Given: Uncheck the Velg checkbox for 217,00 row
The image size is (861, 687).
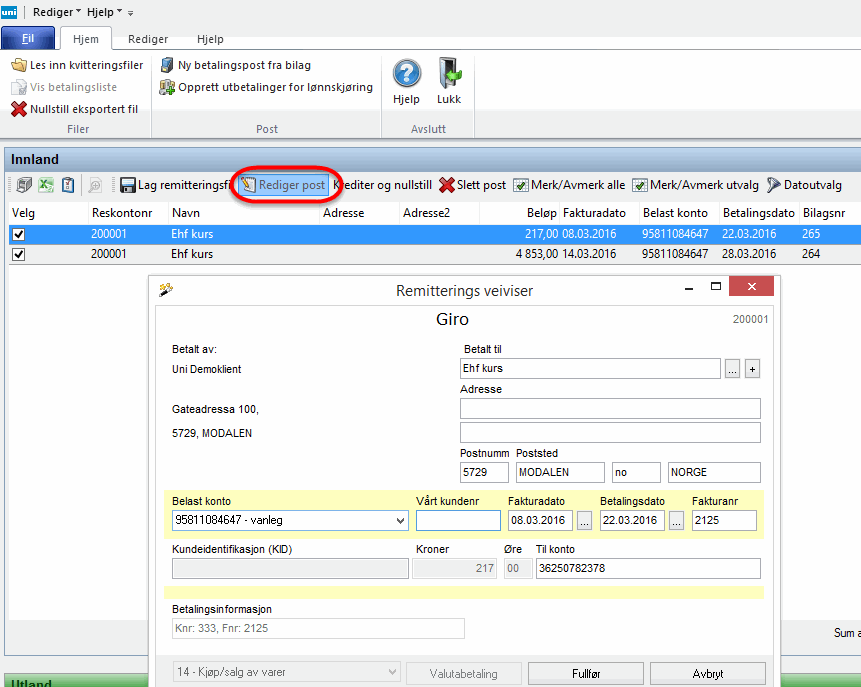Looking at the screenshot, I should [x=18, y=234].
